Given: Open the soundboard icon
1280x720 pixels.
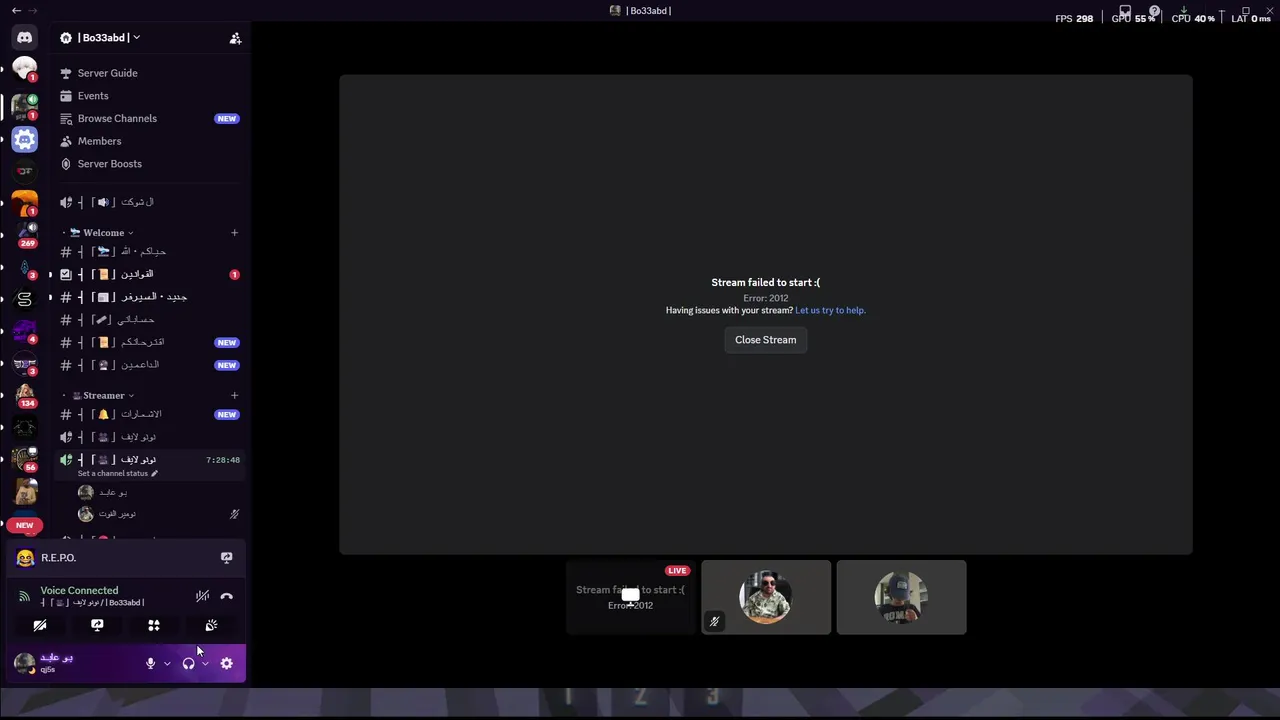Looking at the screenshot, I should coord(211,625).
